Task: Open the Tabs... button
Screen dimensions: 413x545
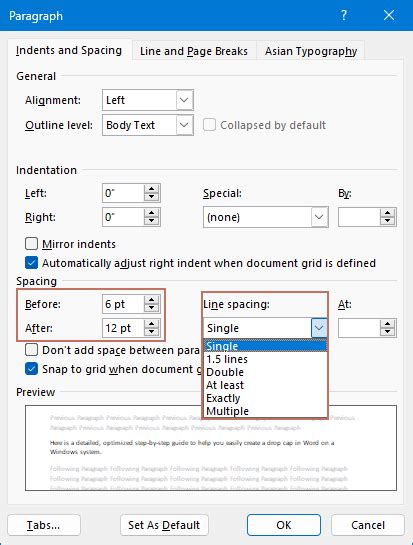Action: [44, 525]
